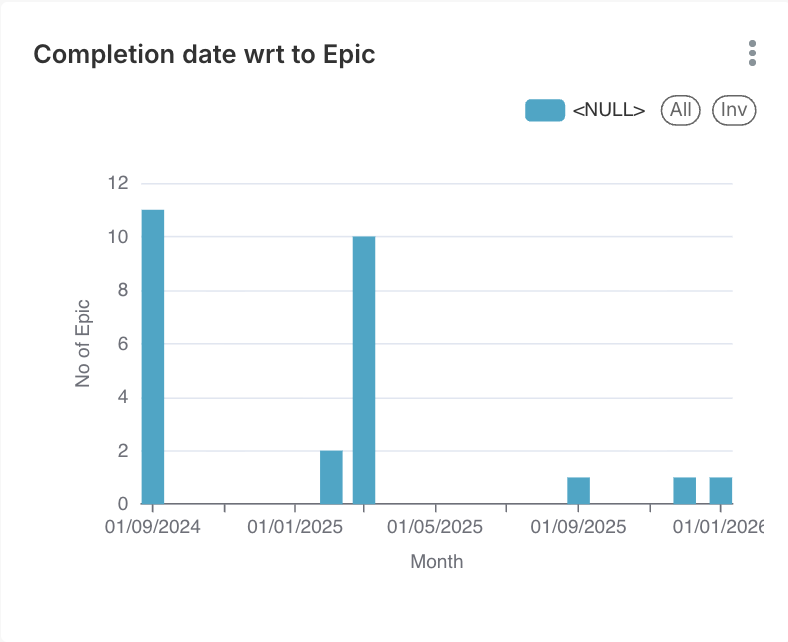Screen dimensions: 788x642
Task: Toggle the <NULL> series legend label
Action: [x=608, y=110]
